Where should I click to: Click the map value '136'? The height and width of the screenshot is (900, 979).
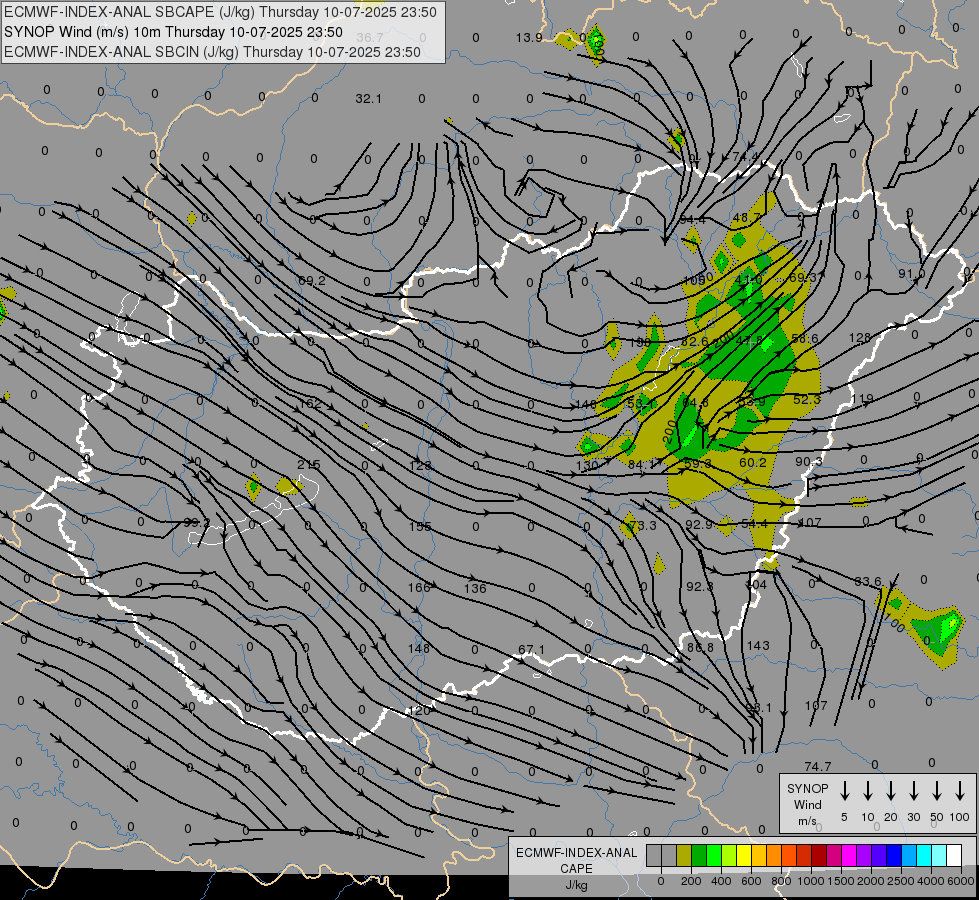[475, 588]
